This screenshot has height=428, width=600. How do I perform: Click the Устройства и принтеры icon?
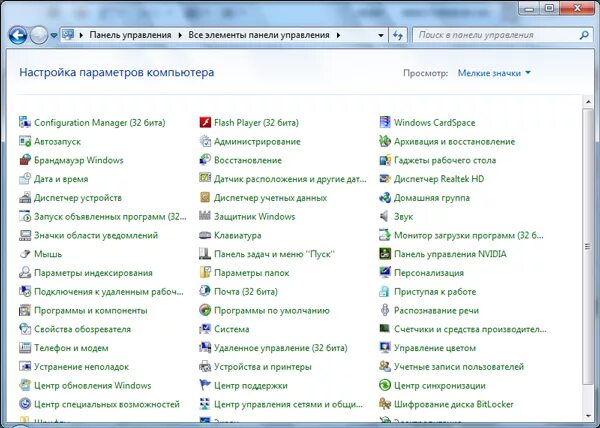click(x=205, y=366)
